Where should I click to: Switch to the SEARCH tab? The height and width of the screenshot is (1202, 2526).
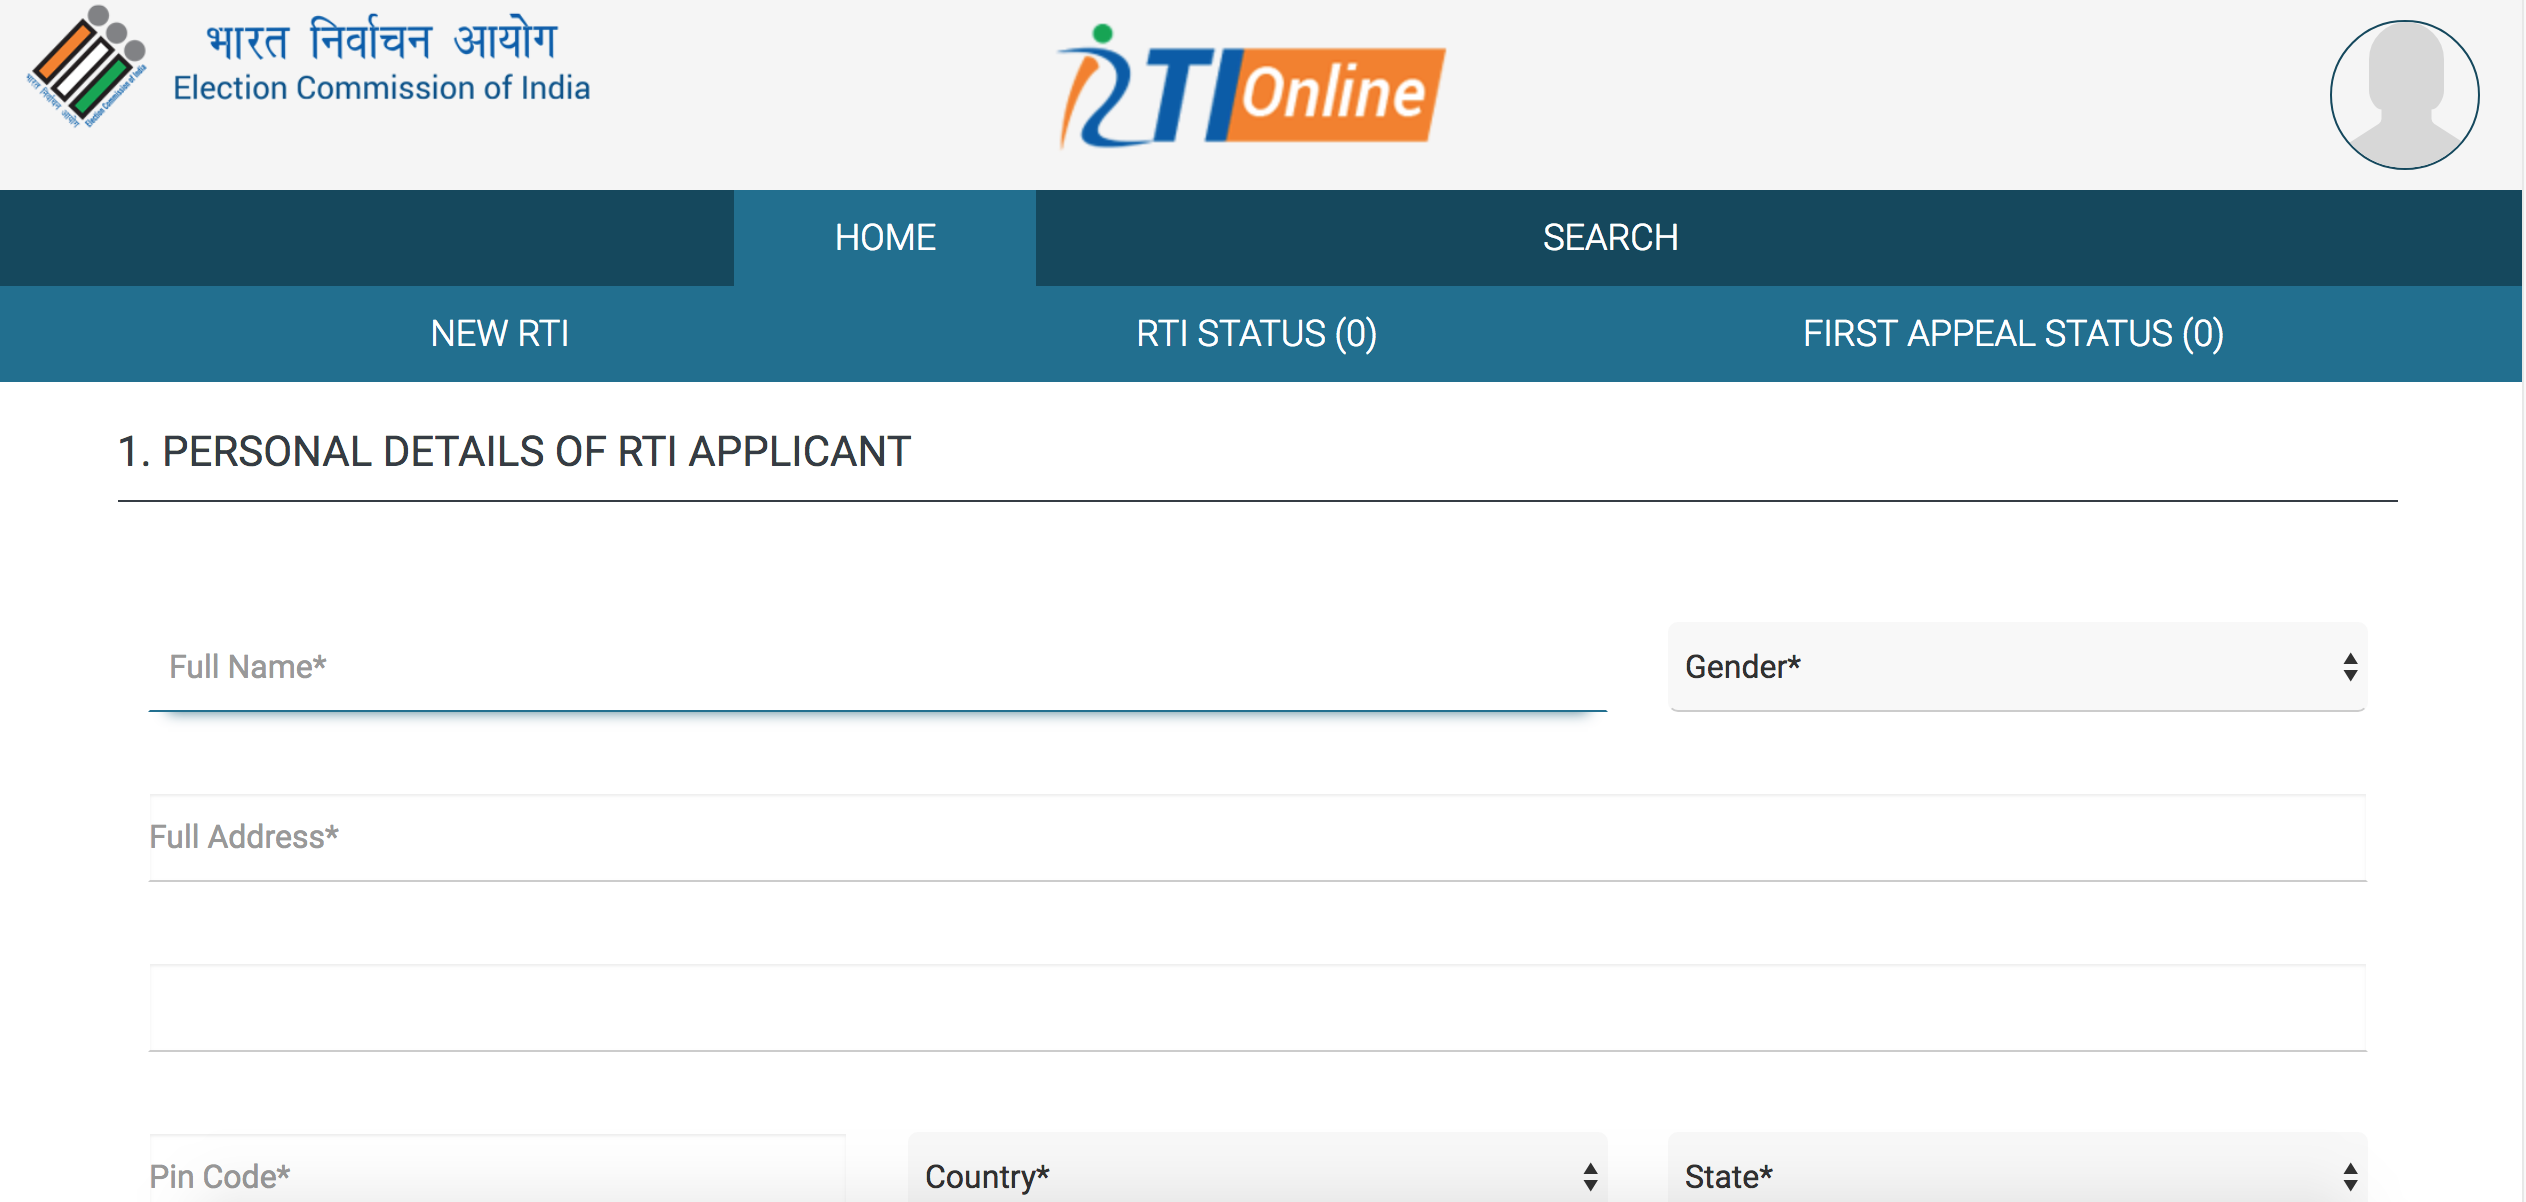(x=1610, y=238)
